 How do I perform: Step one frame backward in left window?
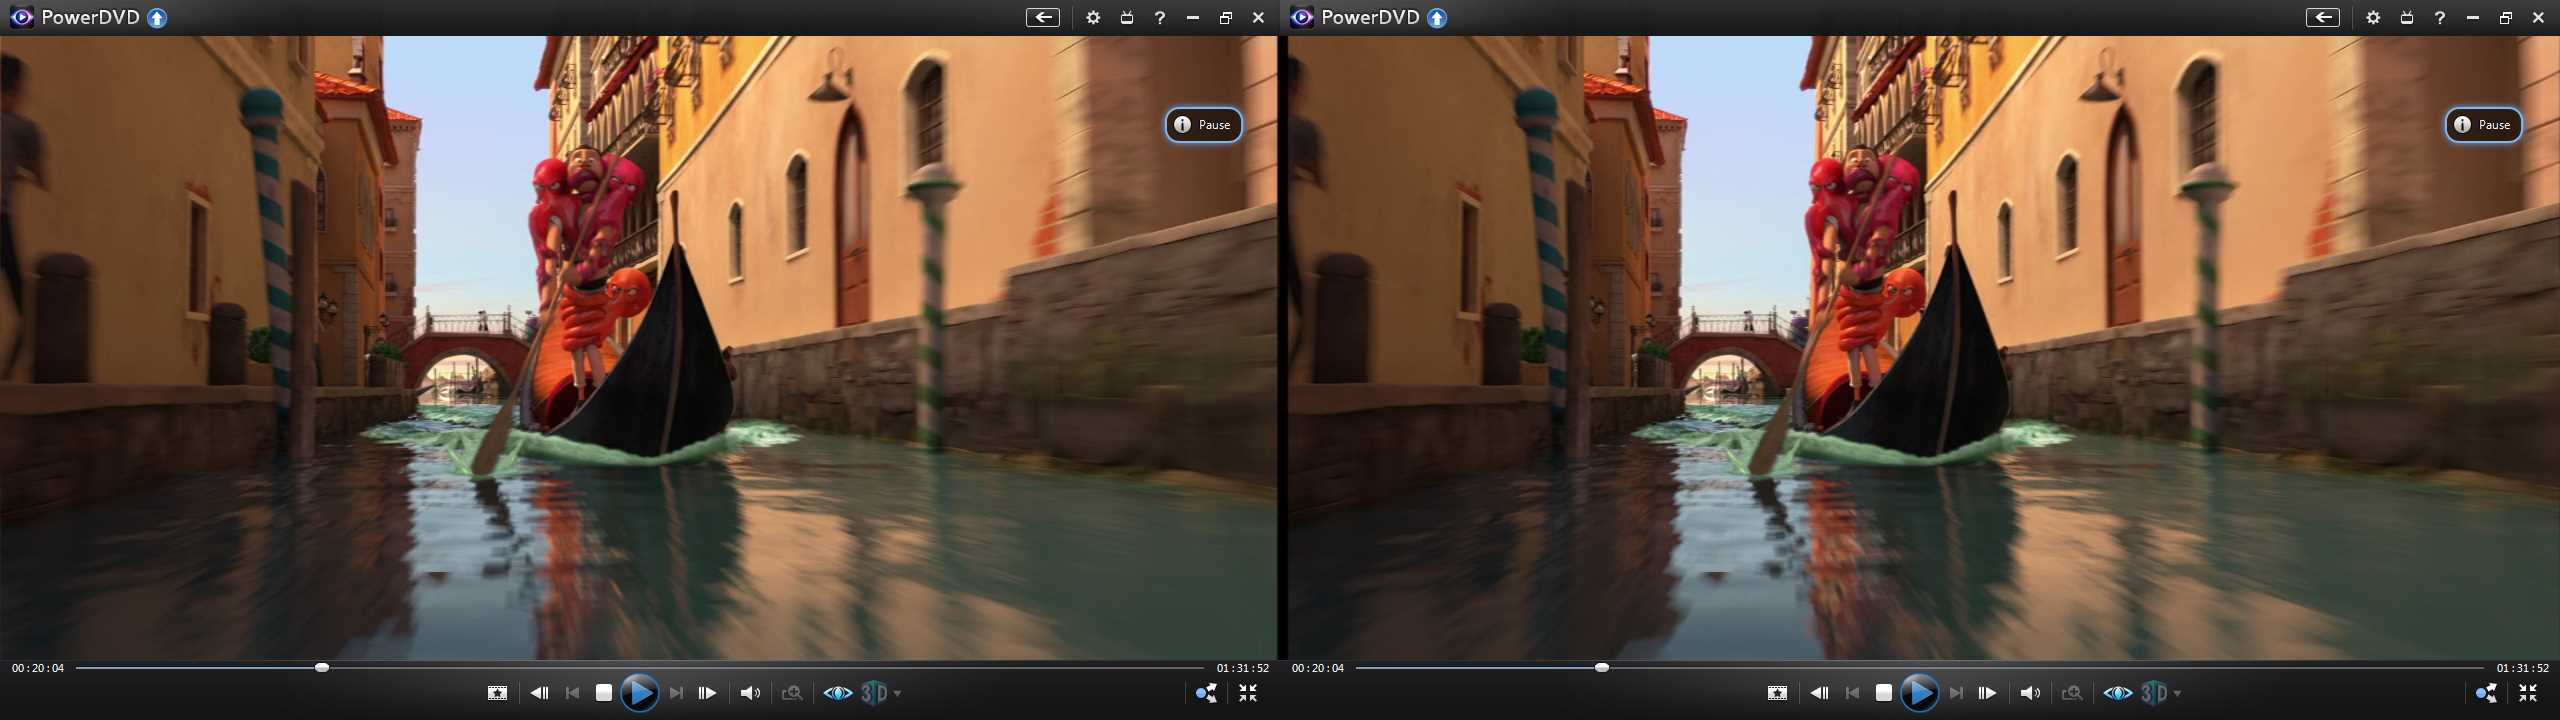point(540,693)
